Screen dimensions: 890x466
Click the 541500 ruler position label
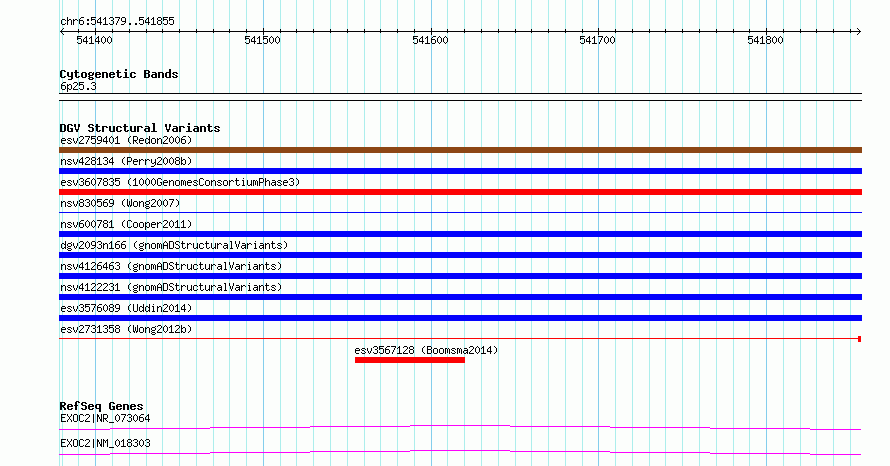click(x=262, y=40)
